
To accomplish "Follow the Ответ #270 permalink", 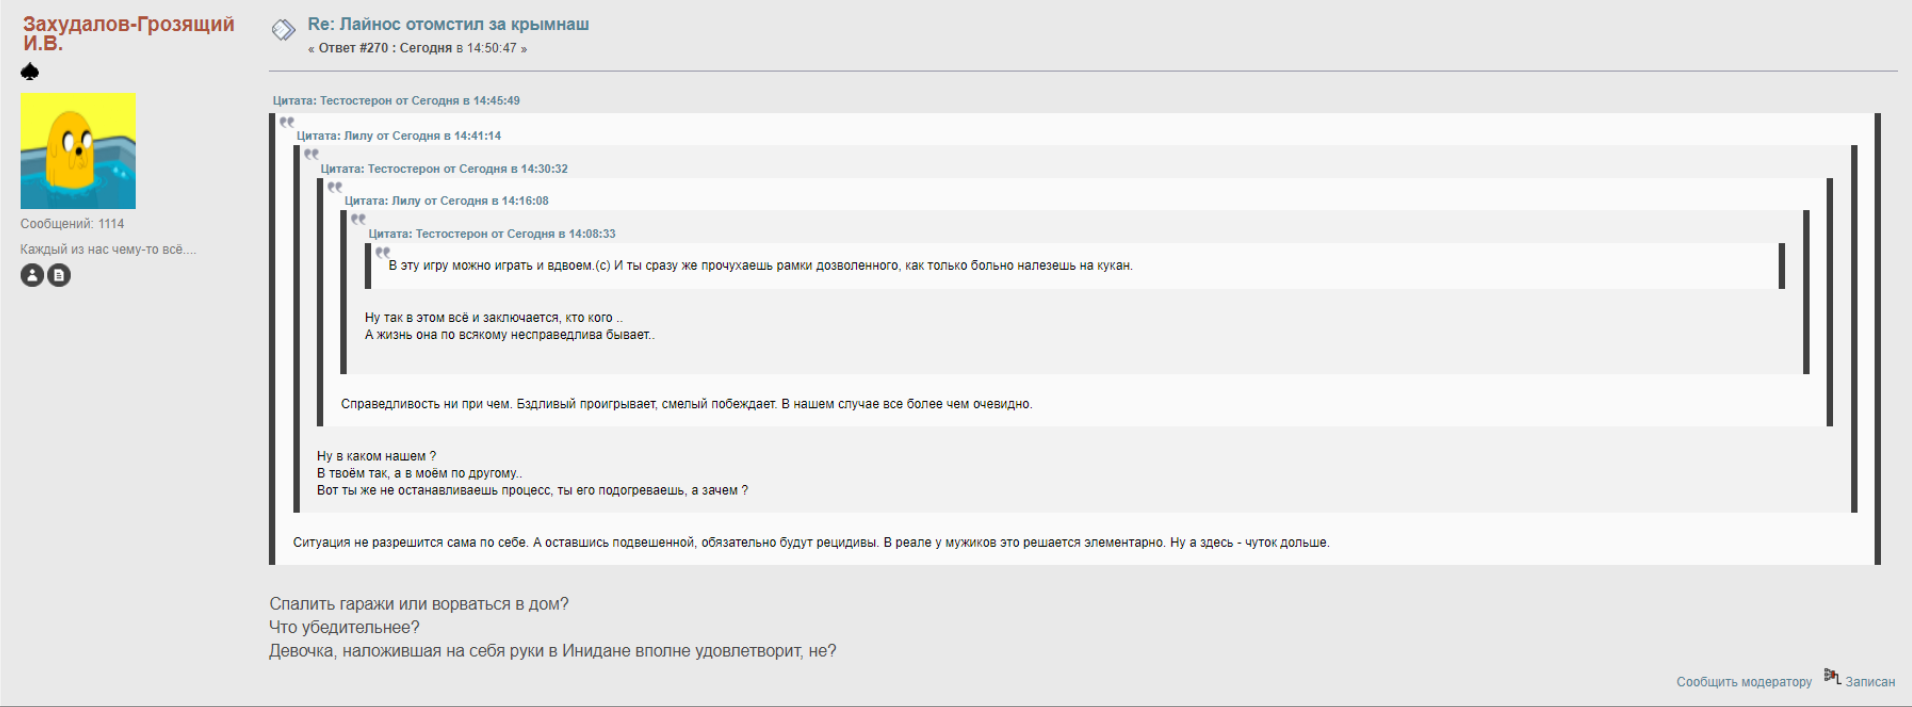I will click(353, 48).
